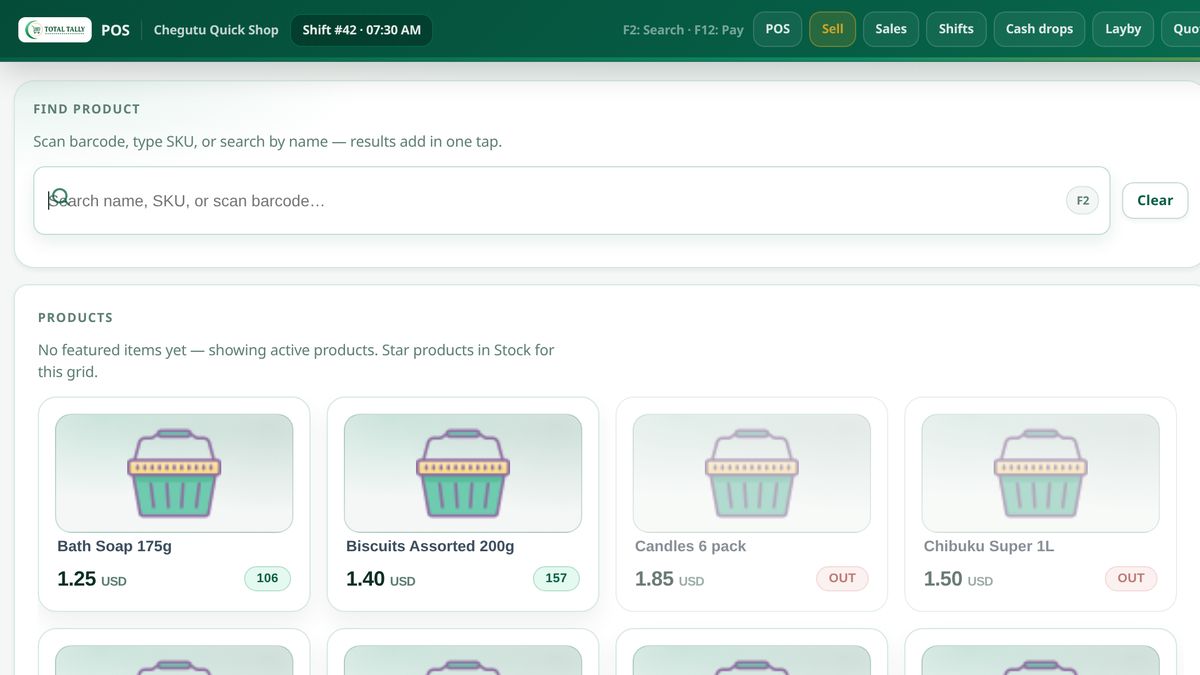Go to the Shifts tab
1200x675 pixels.
pyautogui.click(x=956, y=29)
